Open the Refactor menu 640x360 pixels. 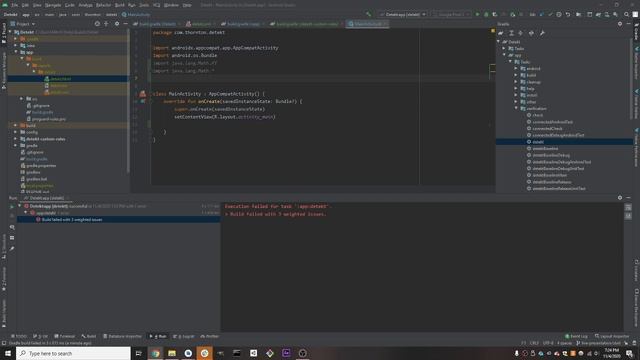[103, 5]
